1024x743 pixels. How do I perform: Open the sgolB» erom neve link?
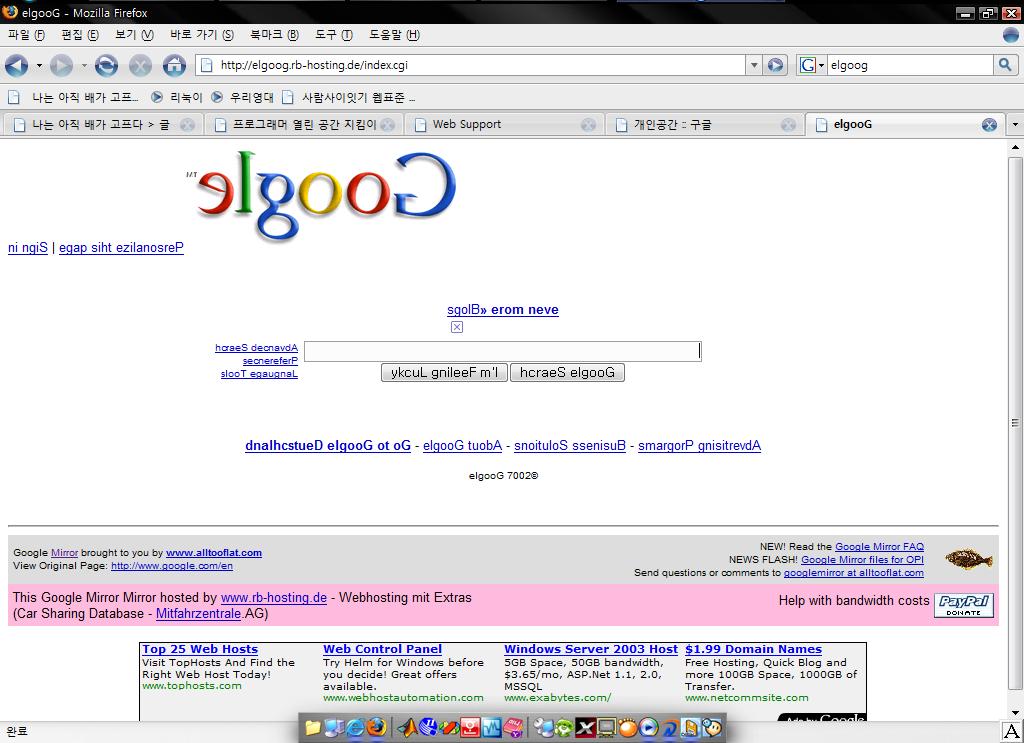click(x=503, y=309)
